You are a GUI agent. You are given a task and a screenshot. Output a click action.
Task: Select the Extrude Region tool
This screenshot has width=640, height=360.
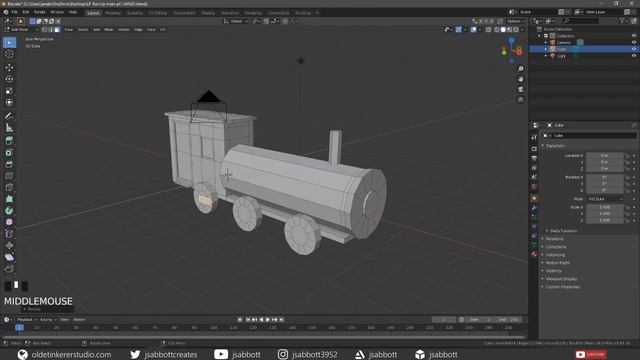(x=9, y=141)
